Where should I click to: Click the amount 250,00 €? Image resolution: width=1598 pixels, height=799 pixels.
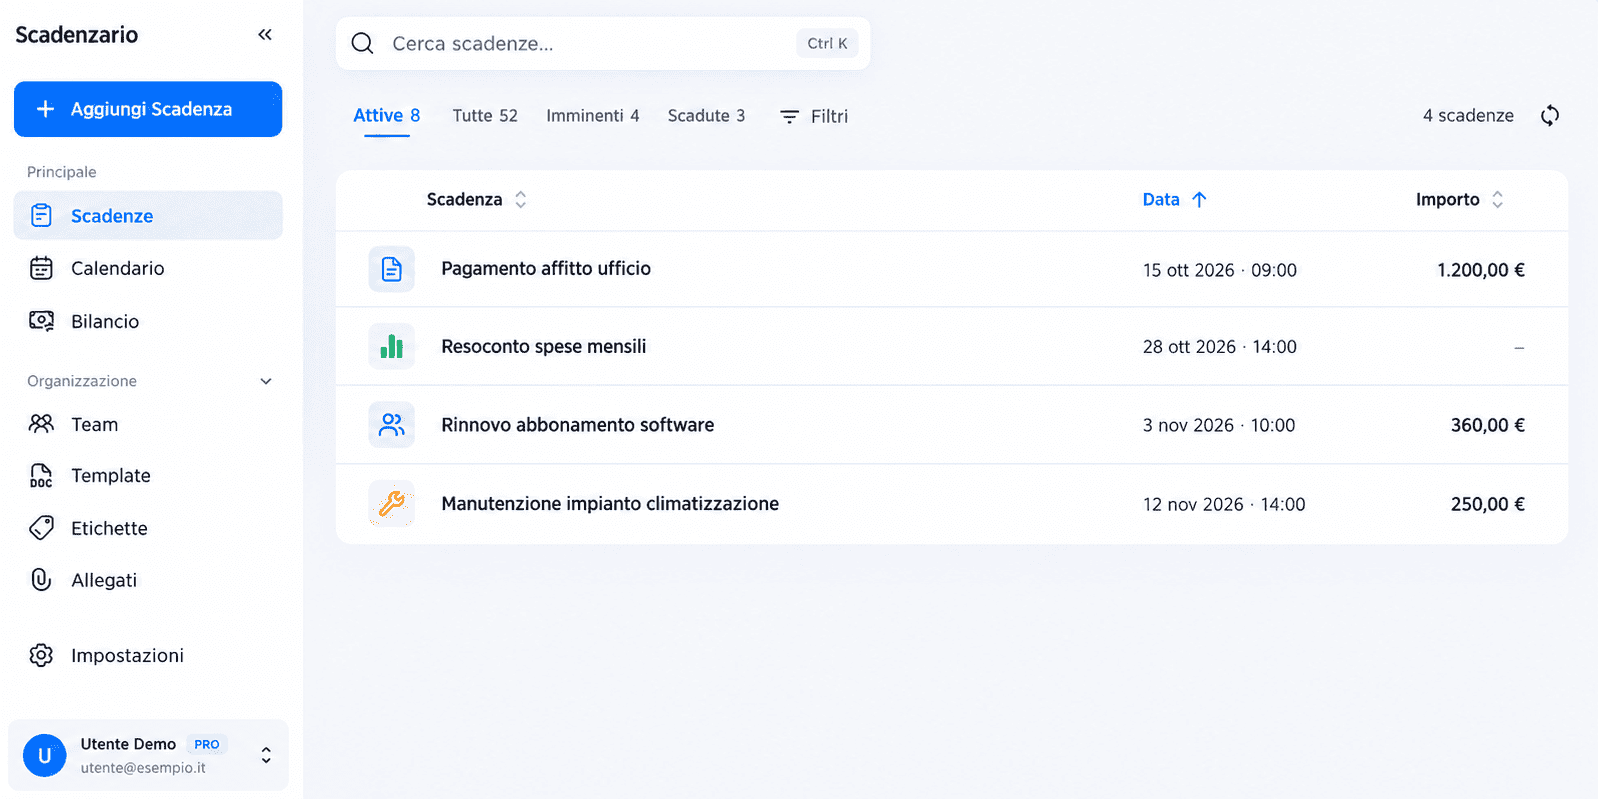coord(1488,505)
